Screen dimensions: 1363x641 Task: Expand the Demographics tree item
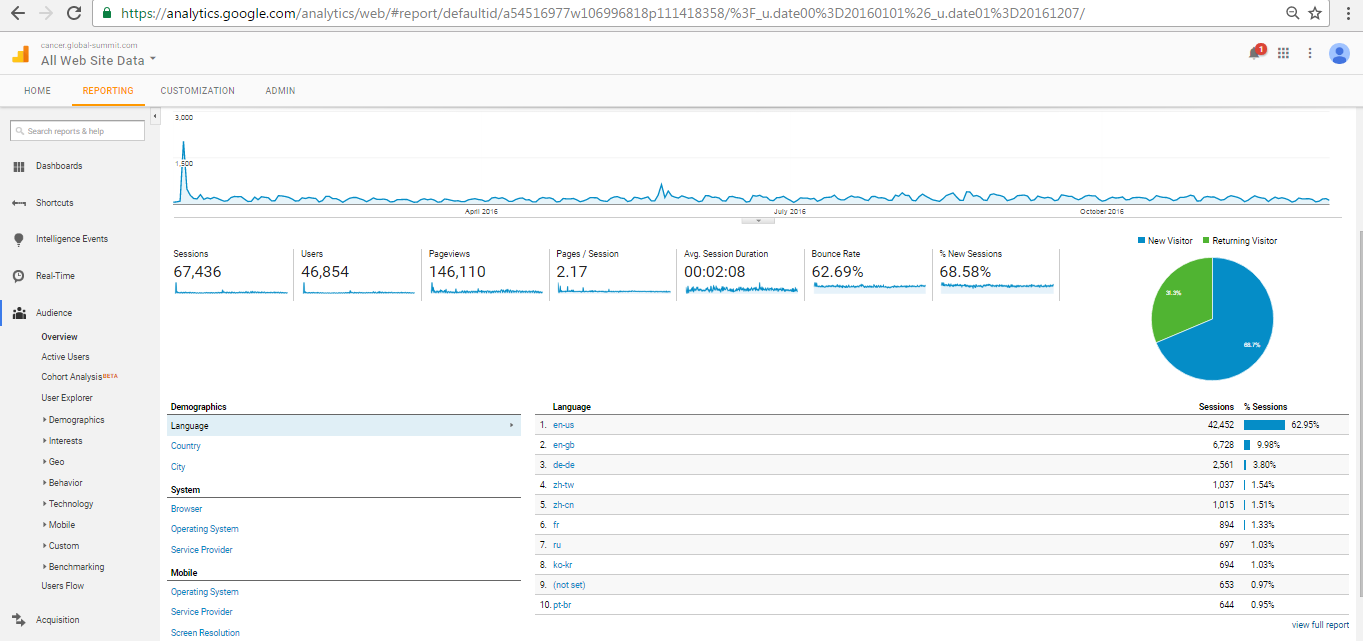(x=44, y=420)
